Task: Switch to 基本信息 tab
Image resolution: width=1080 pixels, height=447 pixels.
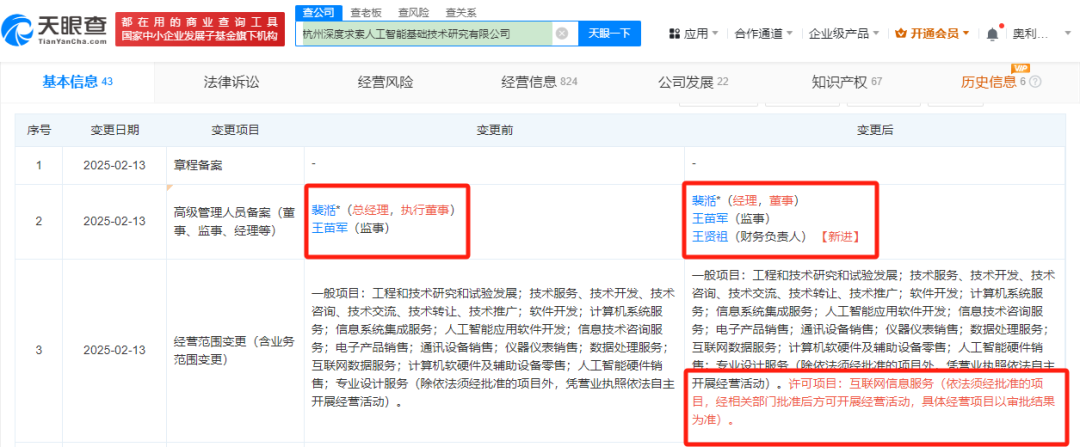Action: (x=77, y=82)
